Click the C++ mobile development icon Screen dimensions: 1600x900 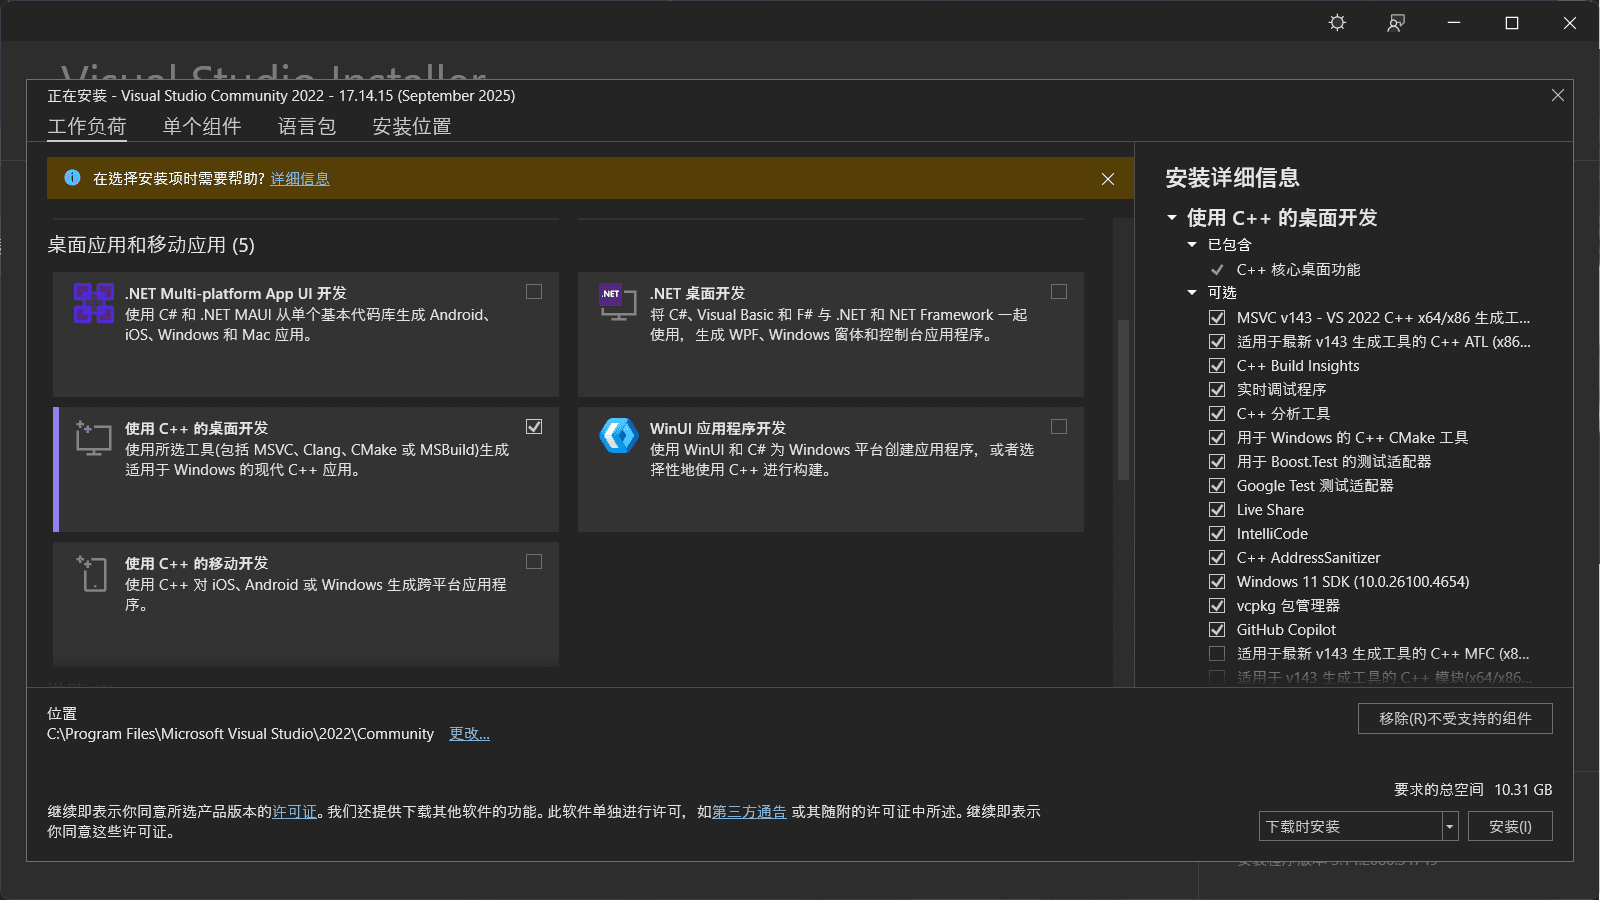click(x=93, y=573)
